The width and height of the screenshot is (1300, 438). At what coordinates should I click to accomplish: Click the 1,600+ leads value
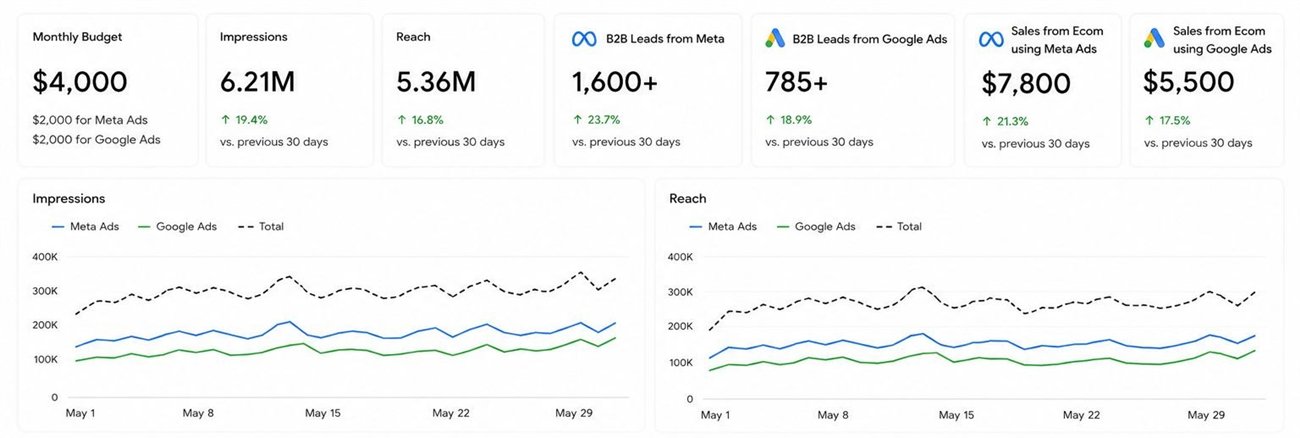click(615, 82)
